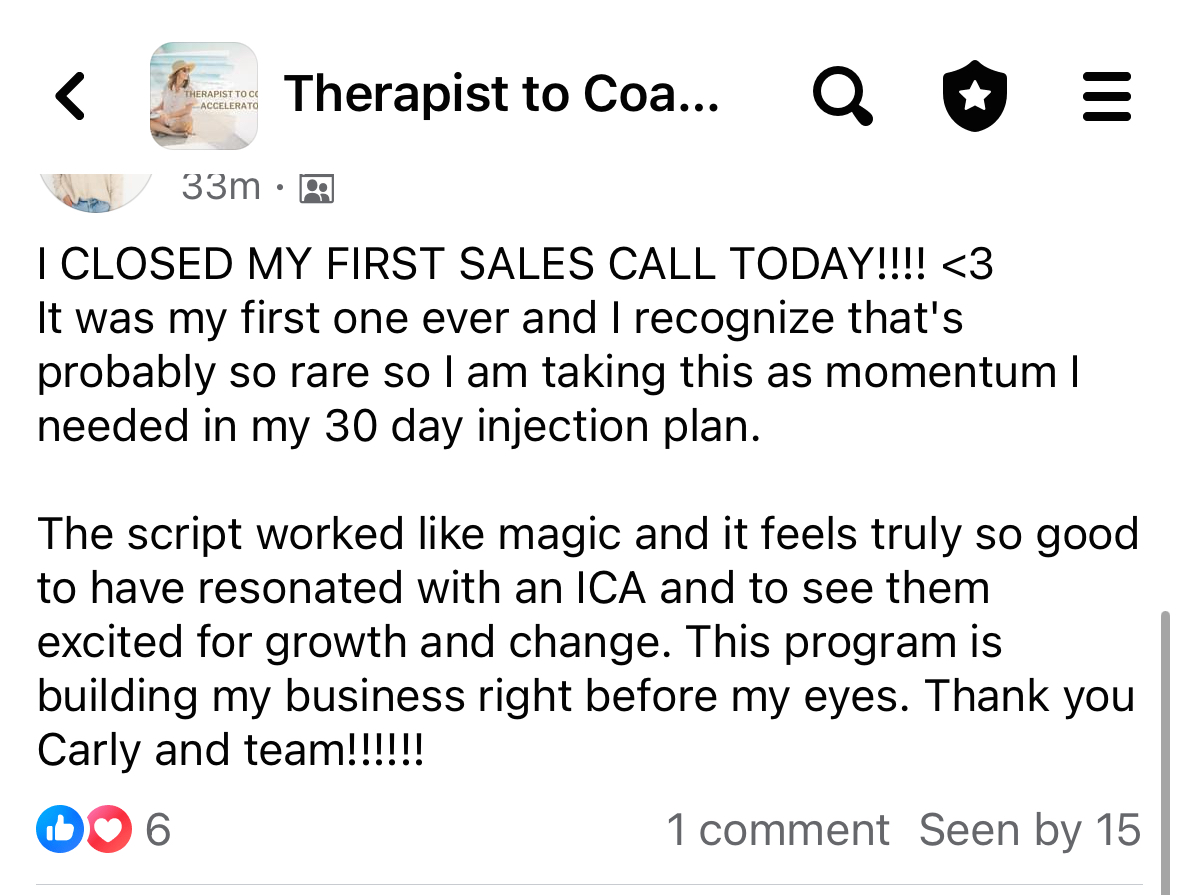This screenshot has width=1179, height=895.
Task: Tap the red heart Love reaction icon
Action: coord(108,830)
